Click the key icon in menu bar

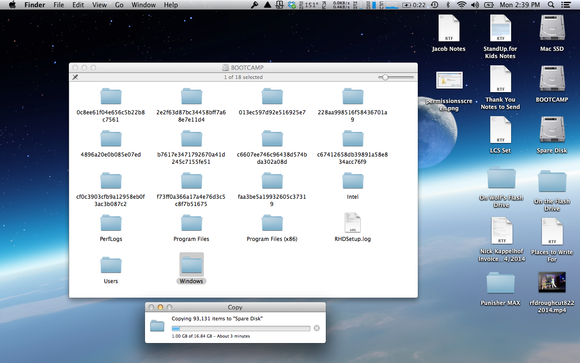click(x=254, y=5)
